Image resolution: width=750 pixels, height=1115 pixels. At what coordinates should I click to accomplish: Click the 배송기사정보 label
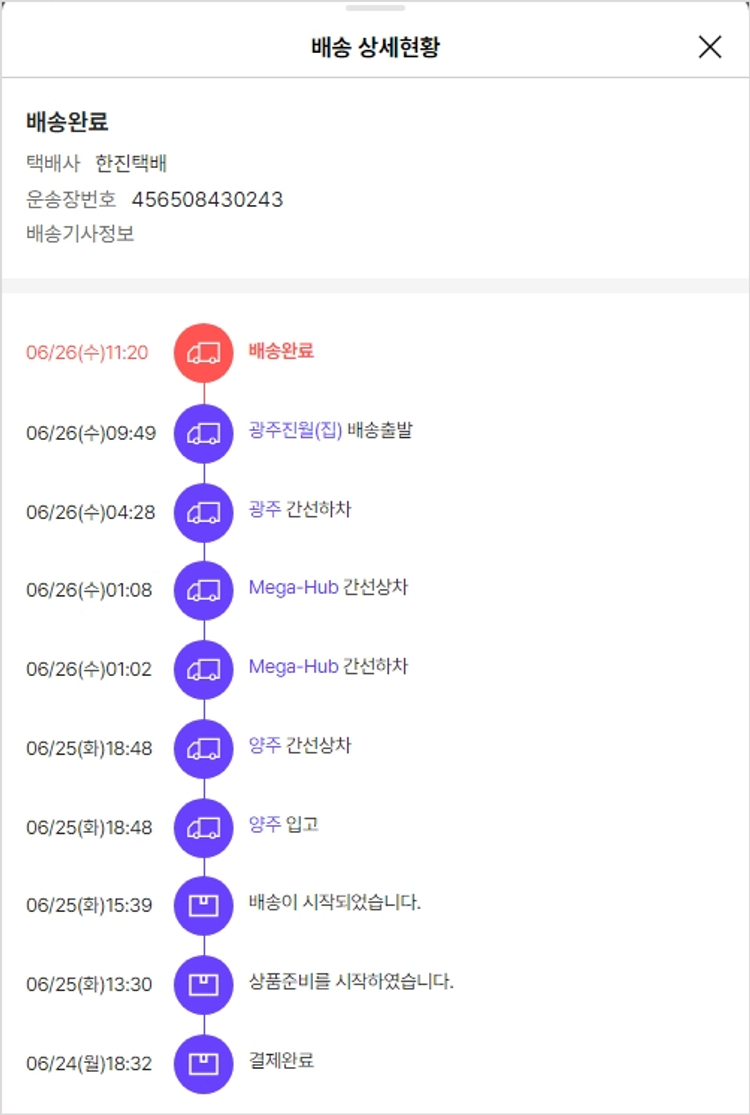80,235
